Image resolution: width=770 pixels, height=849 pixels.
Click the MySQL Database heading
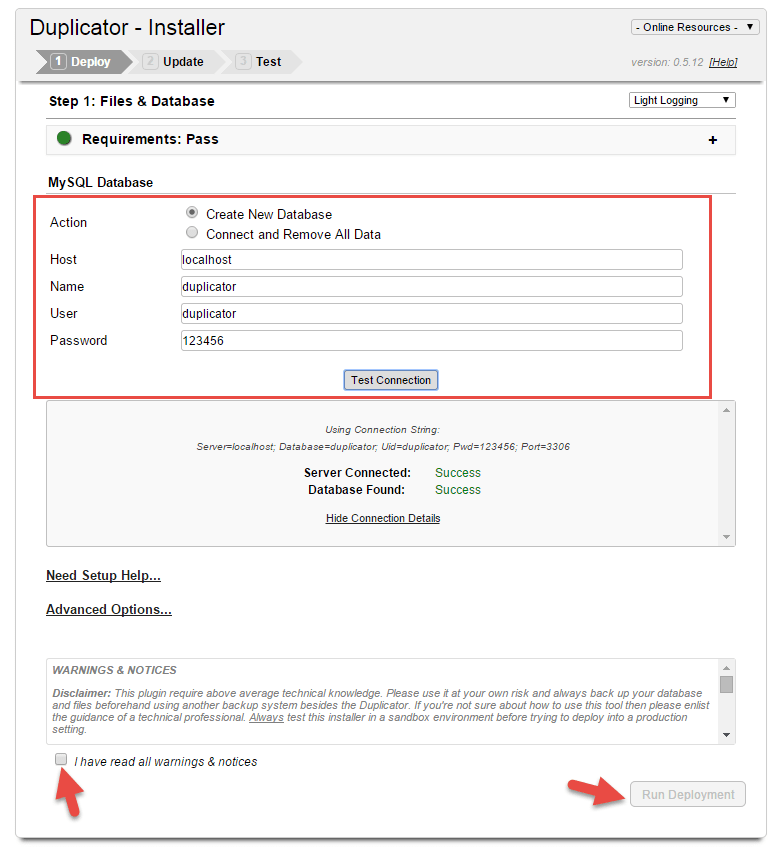(101, 182)
